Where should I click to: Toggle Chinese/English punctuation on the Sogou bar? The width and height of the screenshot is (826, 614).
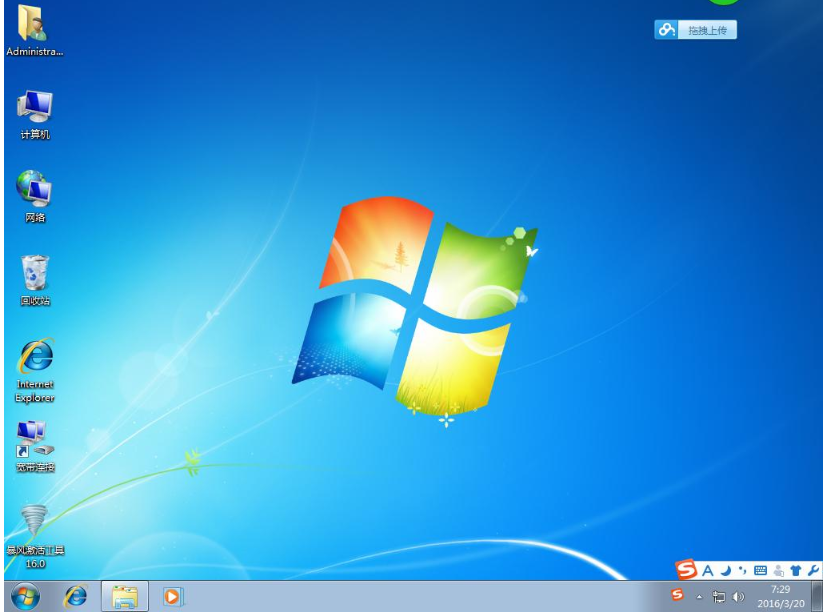(x=744, y=570)
